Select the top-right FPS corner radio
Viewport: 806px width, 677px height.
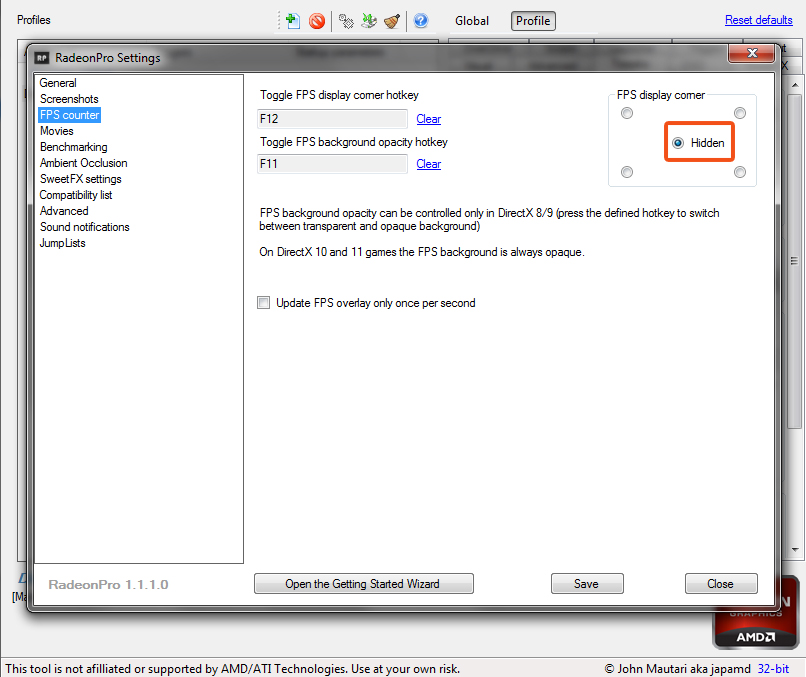(740, 113)
